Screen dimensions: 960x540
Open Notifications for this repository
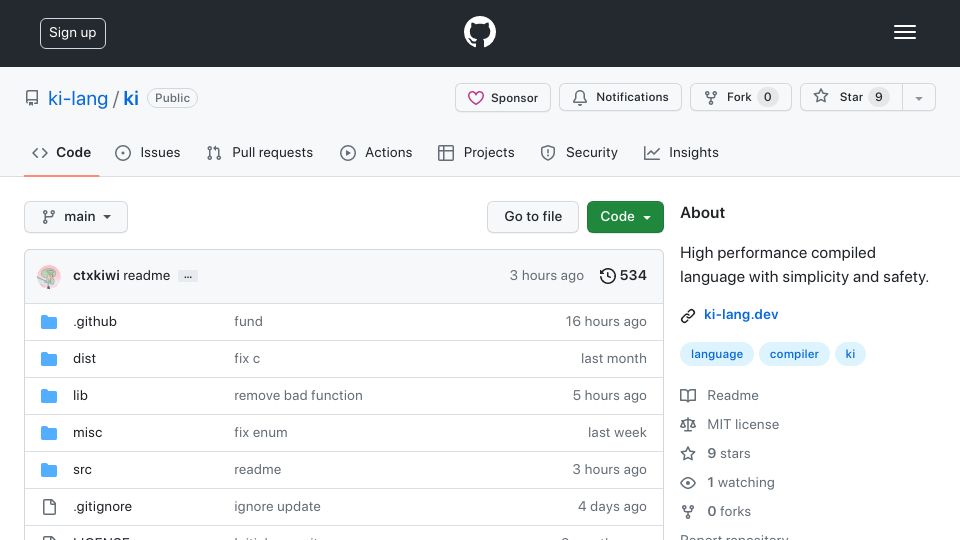click(620, 97)
